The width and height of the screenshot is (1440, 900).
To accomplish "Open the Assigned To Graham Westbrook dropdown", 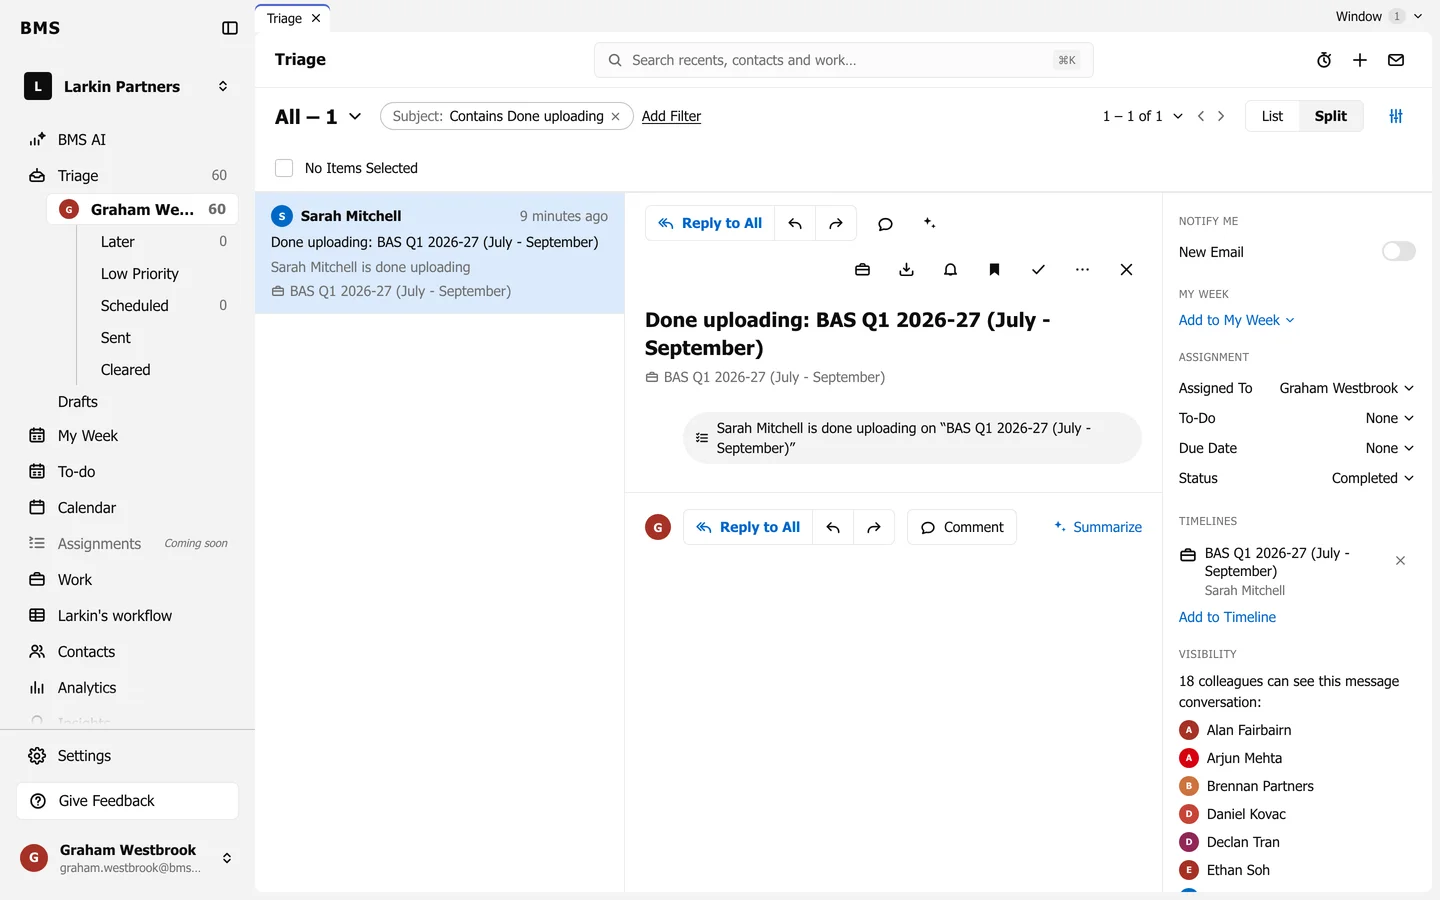I will [1346, 388].
